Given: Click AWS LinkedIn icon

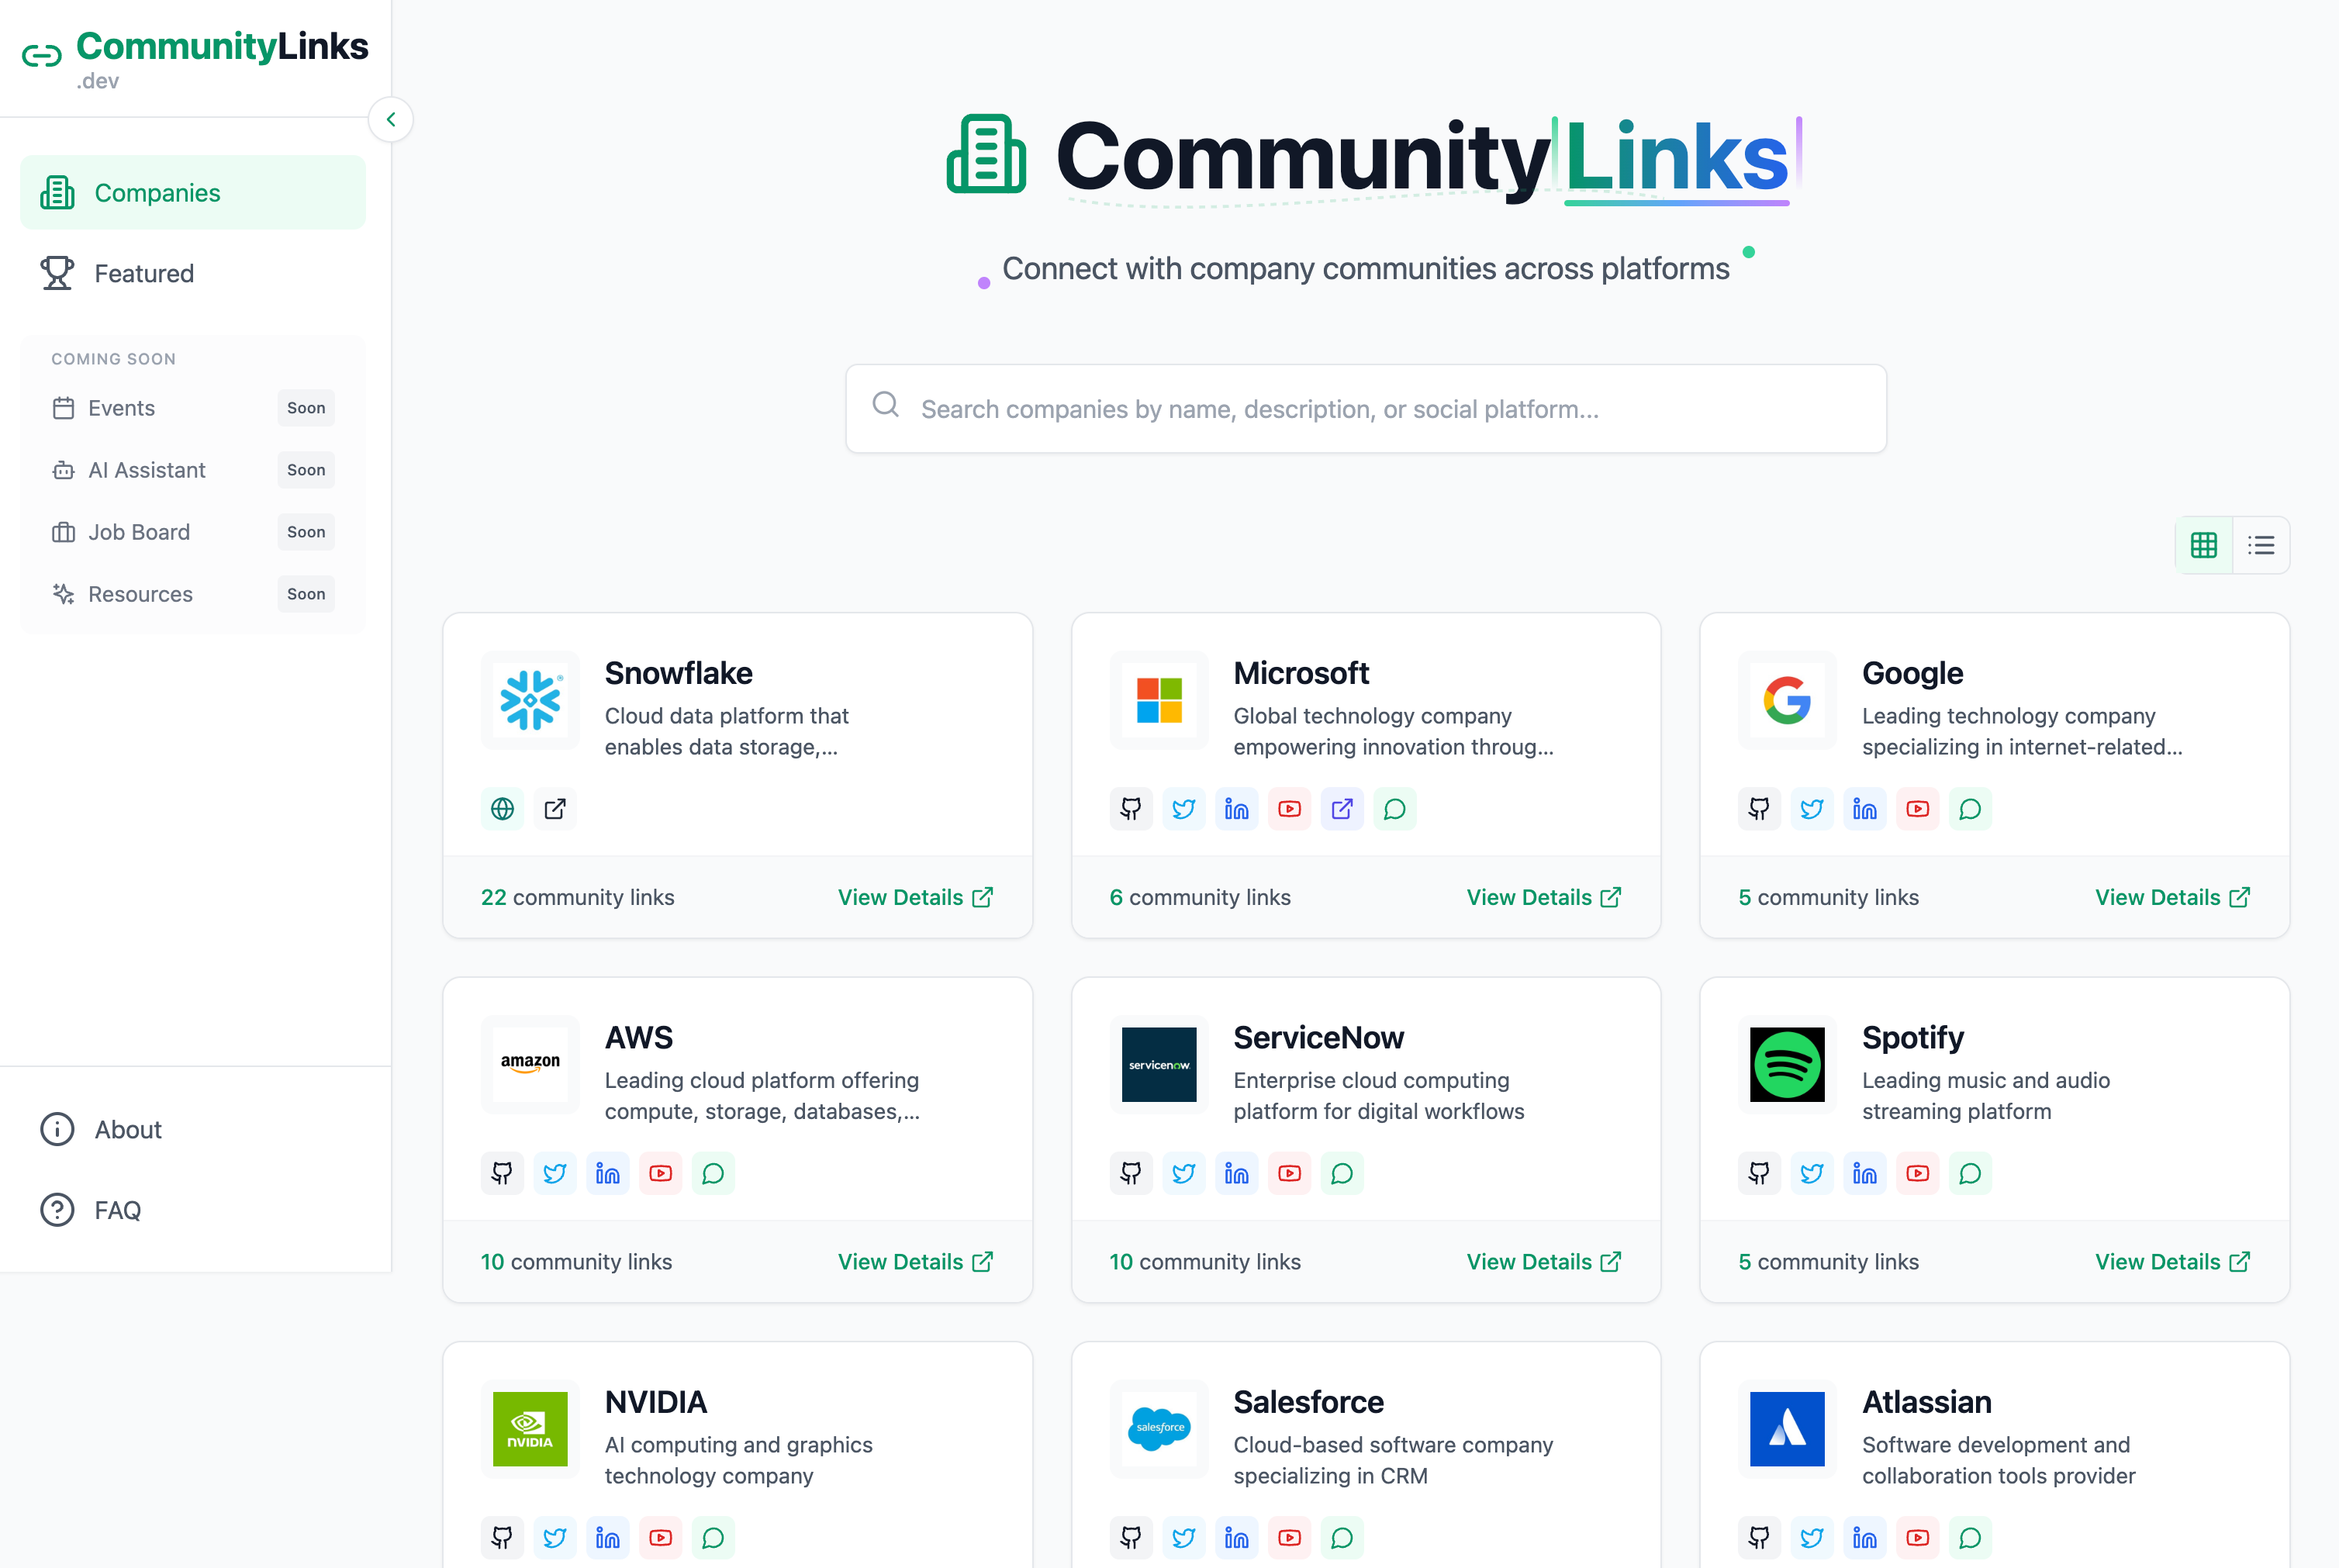Looking at the screenshot, I should coord(608,1173).
